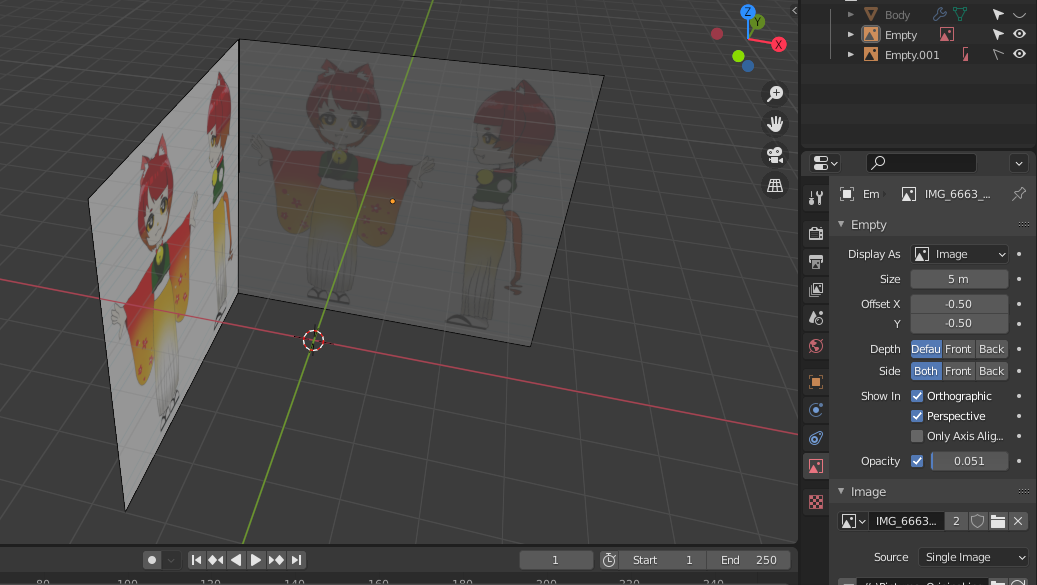Open the Source Single Image dropdown

tap(973, 557)
